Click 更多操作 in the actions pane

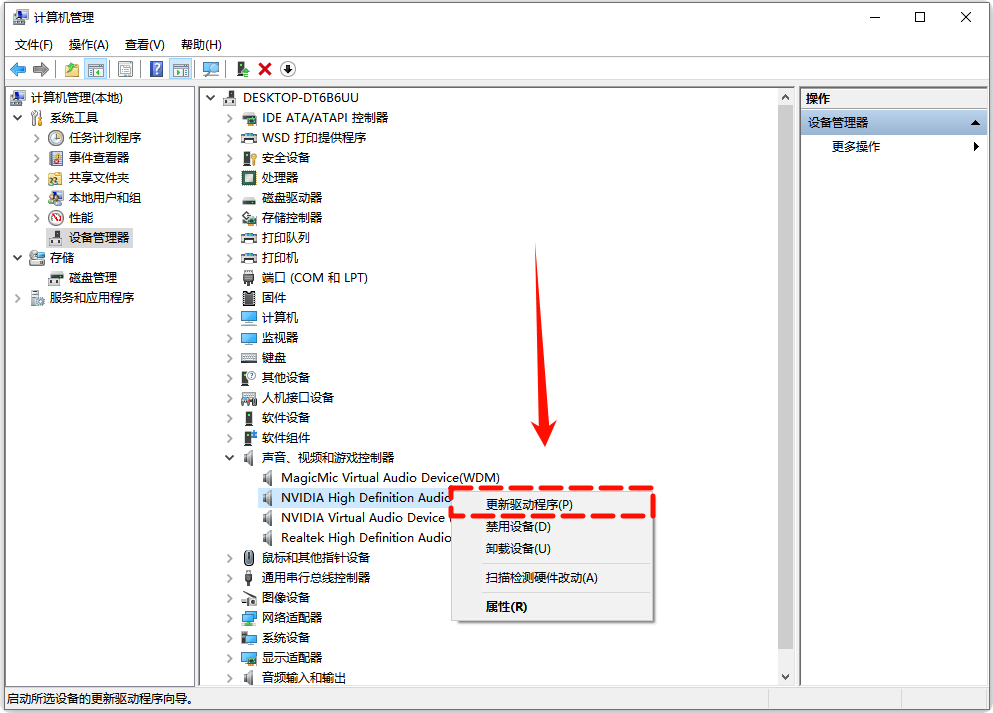pyautogui.click(x=856, y=146)
